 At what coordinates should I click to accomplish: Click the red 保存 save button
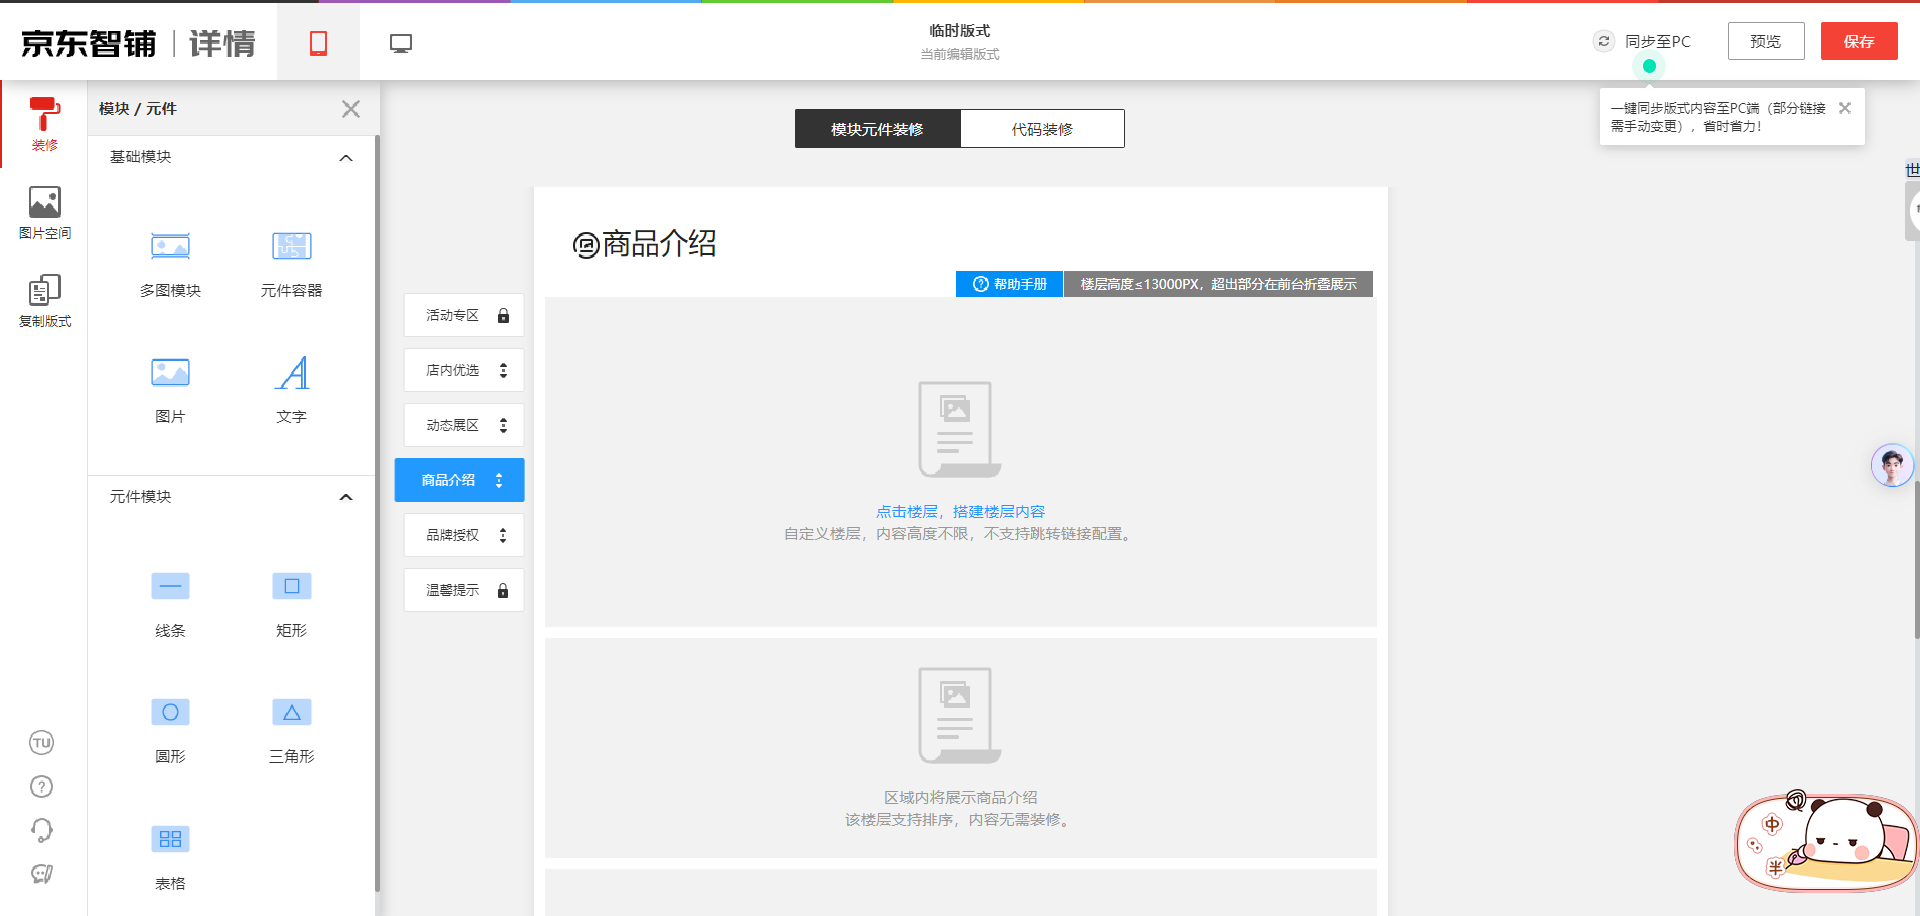click(x=1858, y=41)
